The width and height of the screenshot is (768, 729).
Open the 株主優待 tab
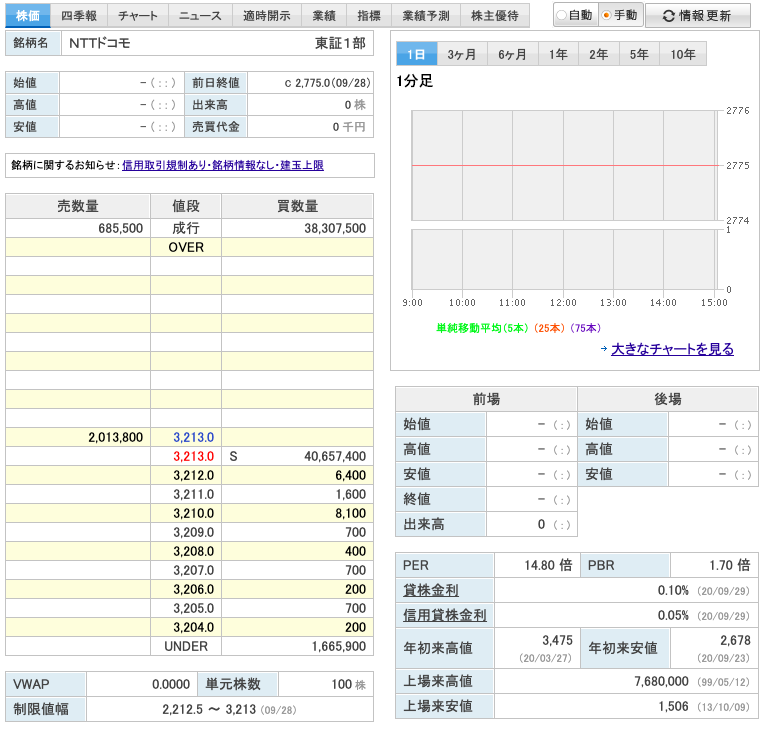click(495, 16)
